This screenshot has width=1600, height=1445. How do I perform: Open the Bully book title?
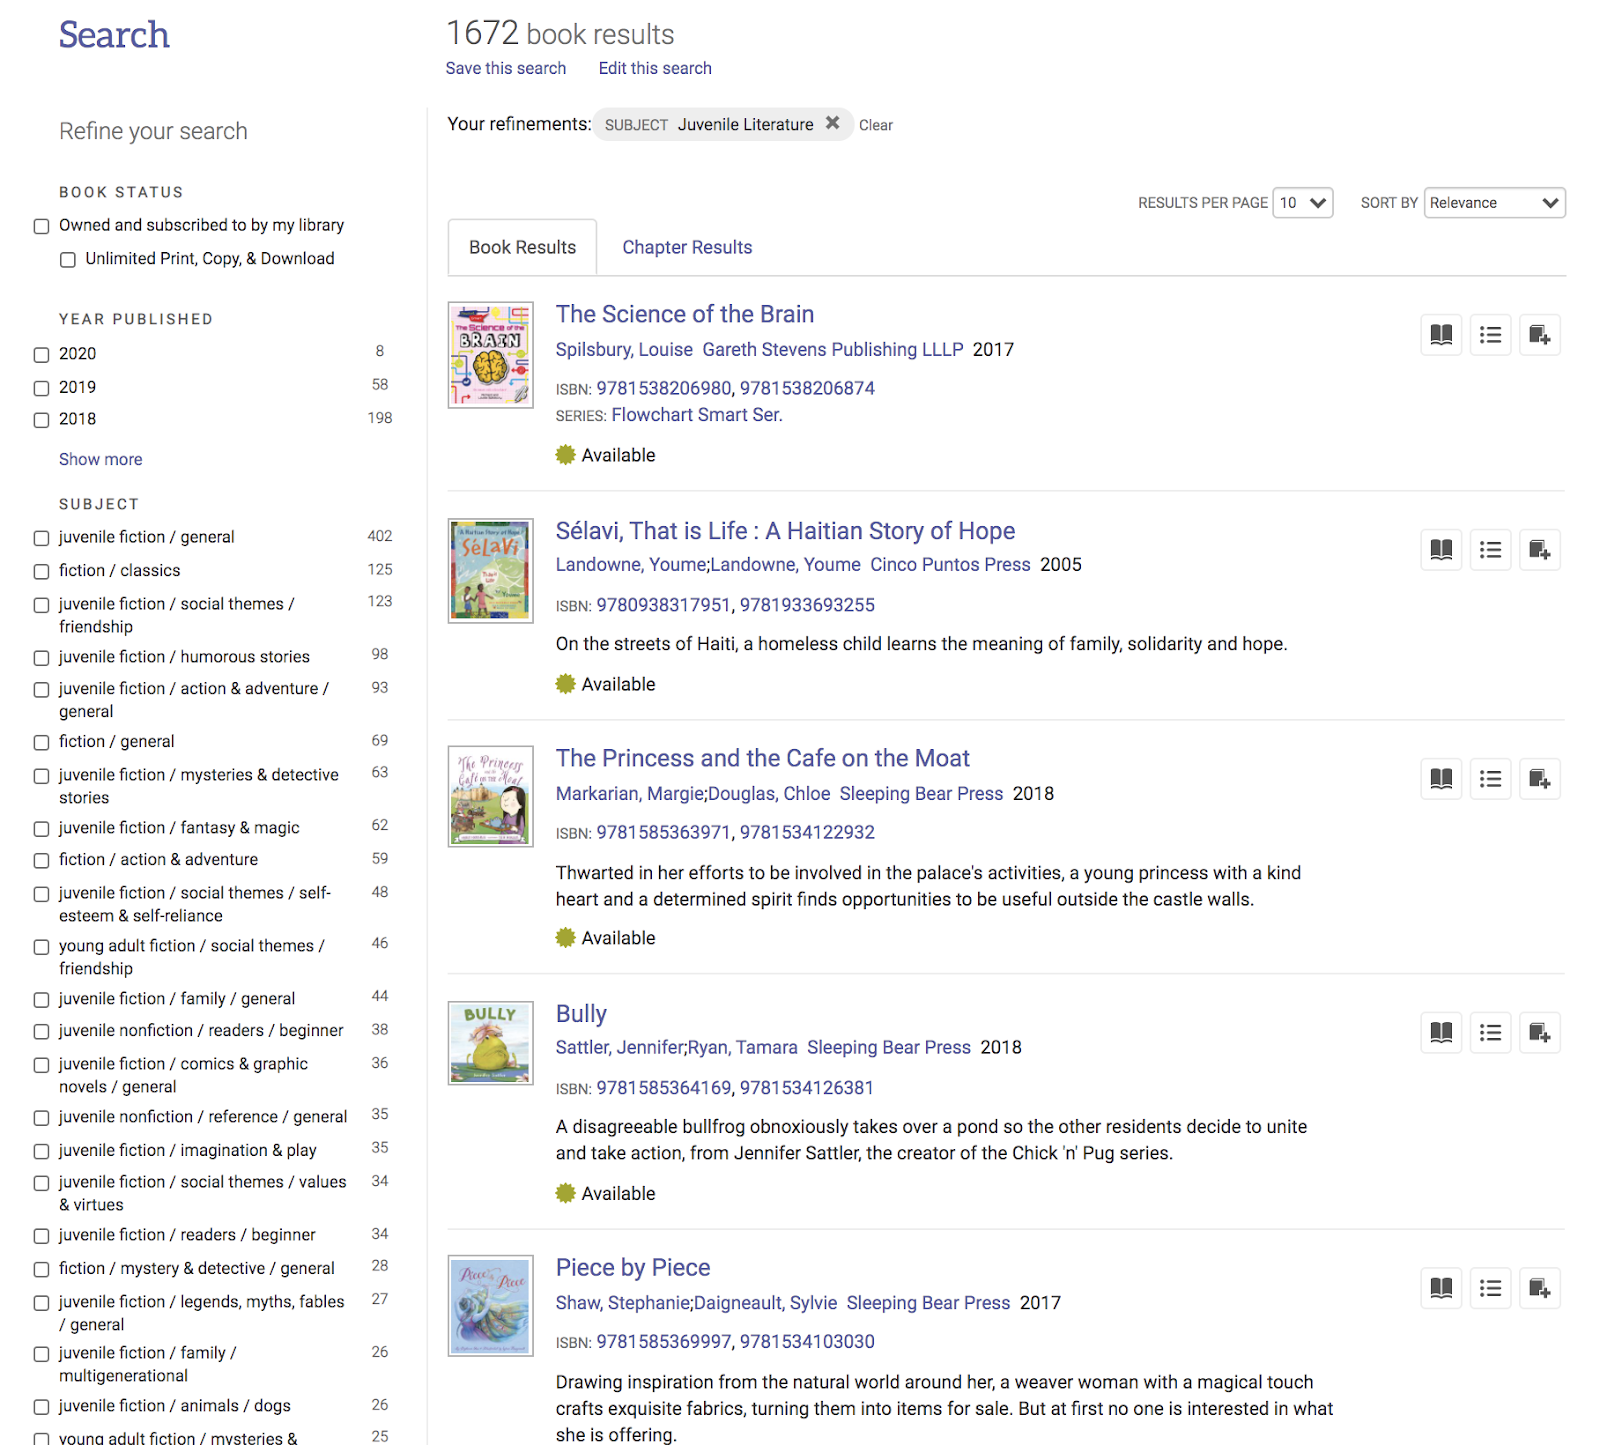[581, 1014]
